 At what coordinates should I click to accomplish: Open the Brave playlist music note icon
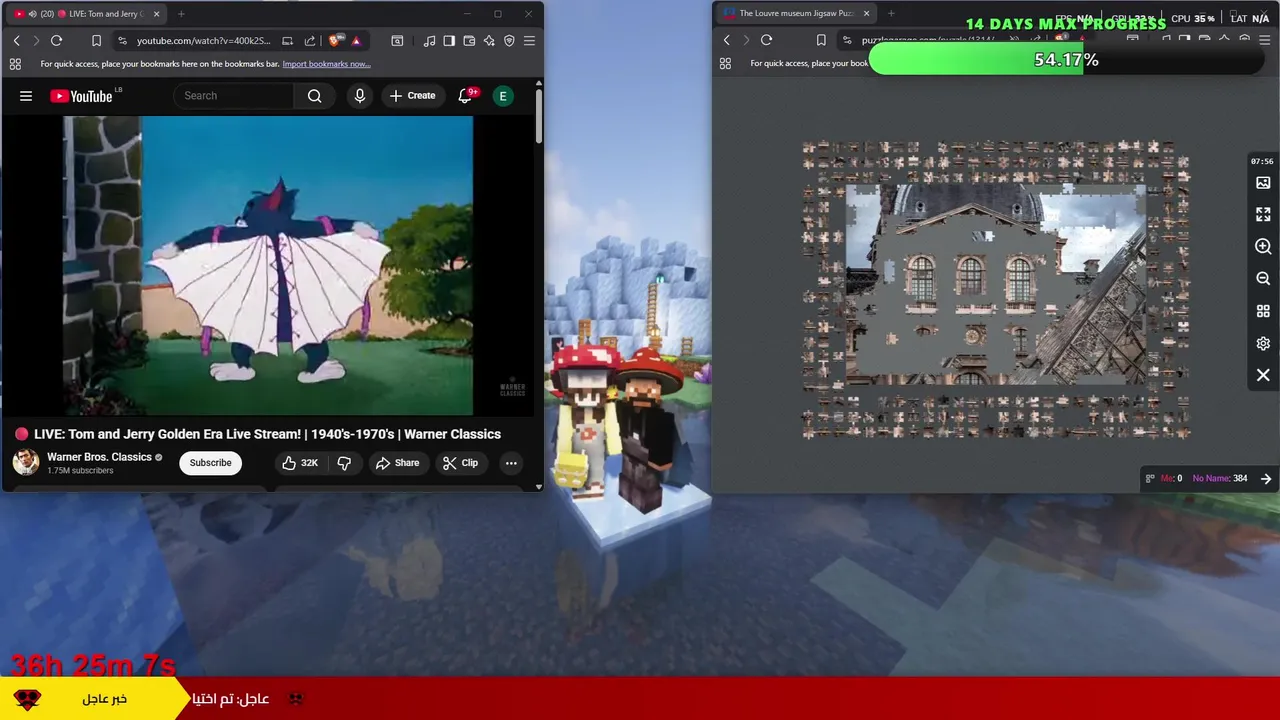(429, 41)
